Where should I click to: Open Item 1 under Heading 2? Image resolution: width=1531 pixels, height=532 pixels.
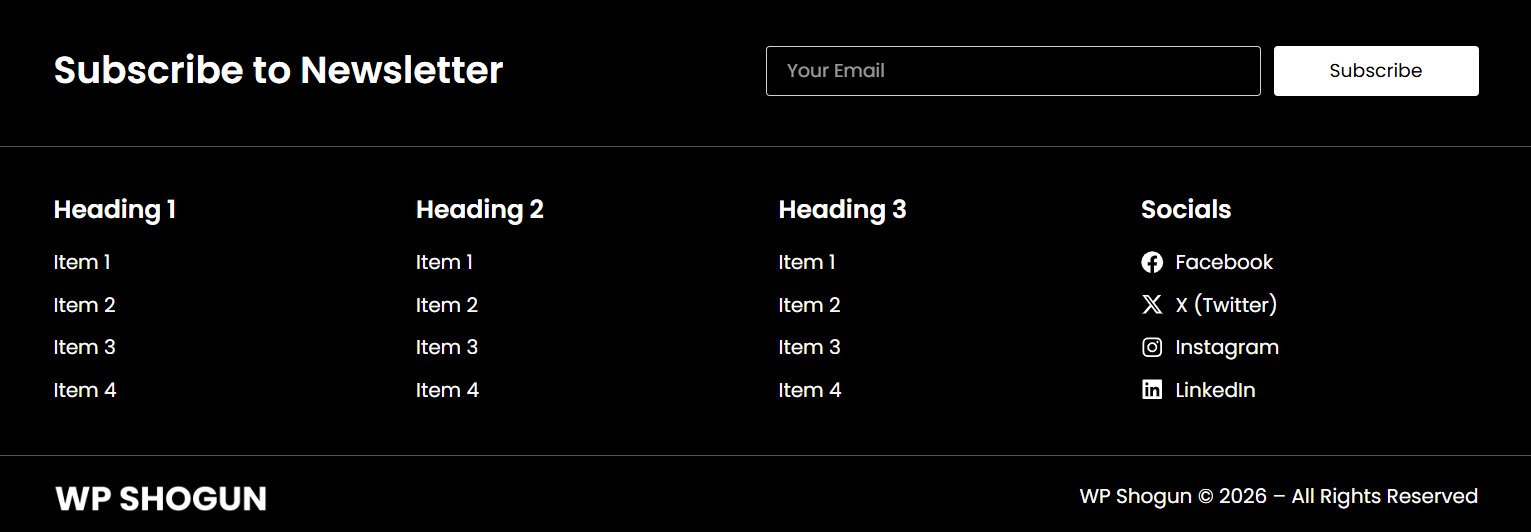click(x=444, y=262)
